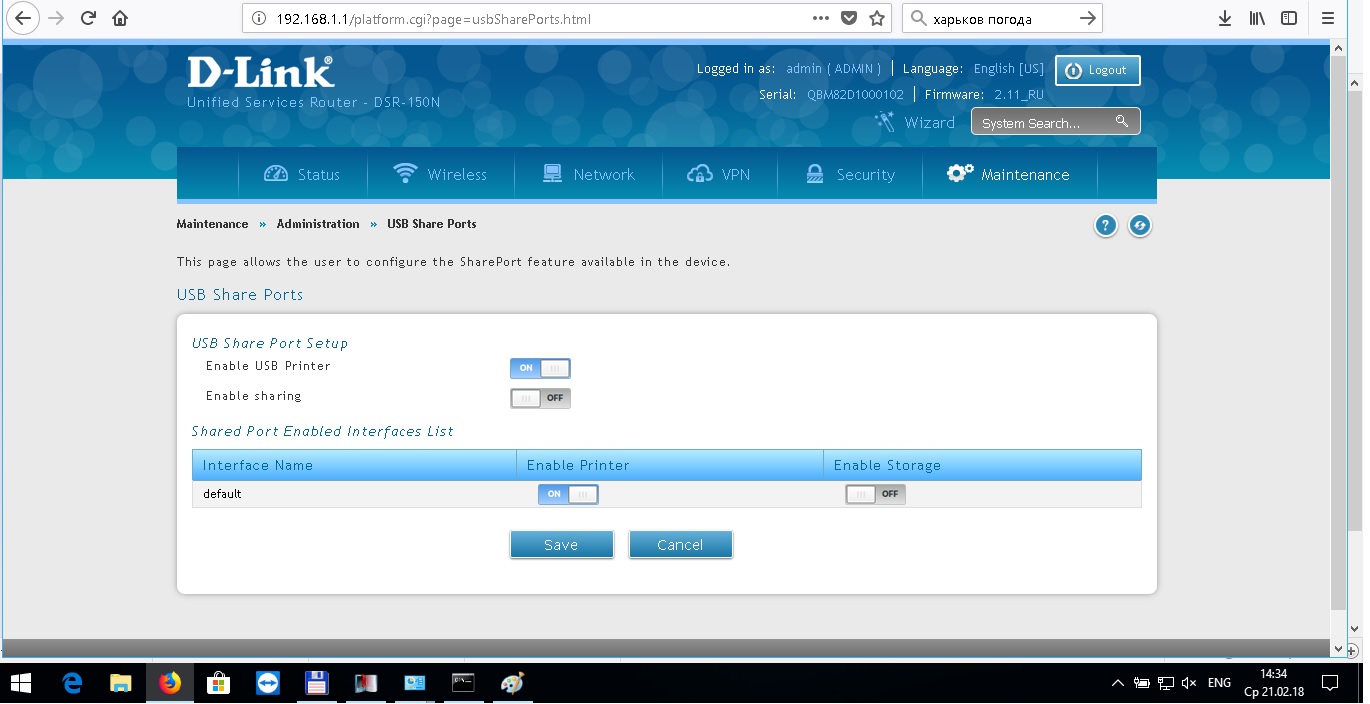Image resolution: width=1370 pixels, height=704 pixels.
Task: Click the Maintenance breadcrumb
Action: [x=212, y=224]
